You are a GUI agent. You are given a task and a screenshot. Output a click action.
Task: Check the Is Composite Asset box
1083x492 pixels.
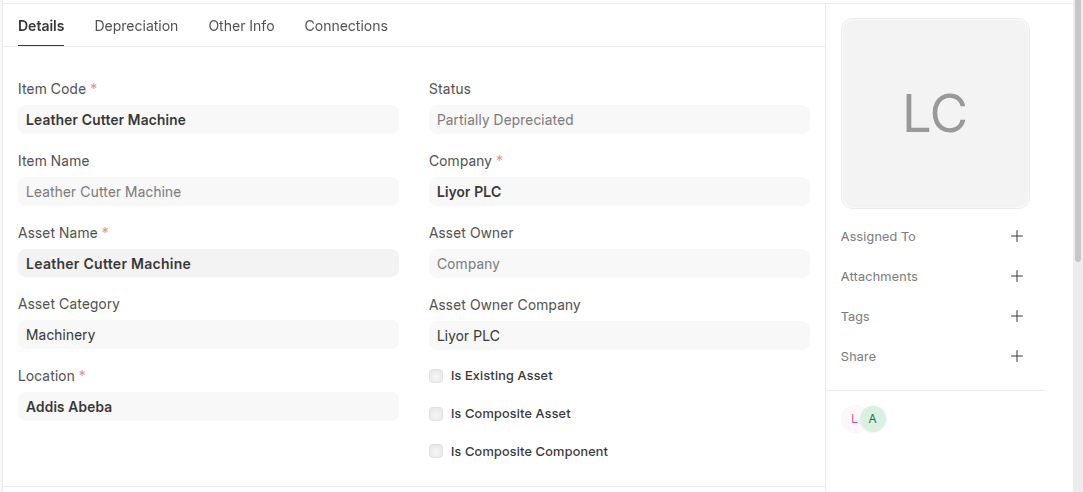tap(436, 414)
